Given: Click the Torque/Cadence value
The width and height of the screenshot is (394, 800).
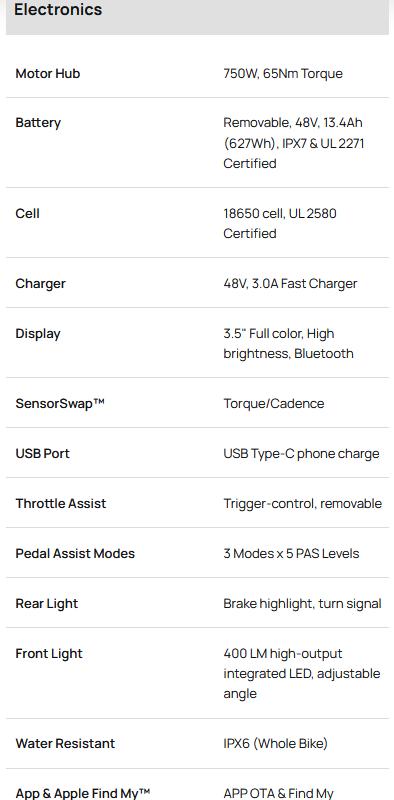Looking at the screenshot, I should [x=274, y=404].
